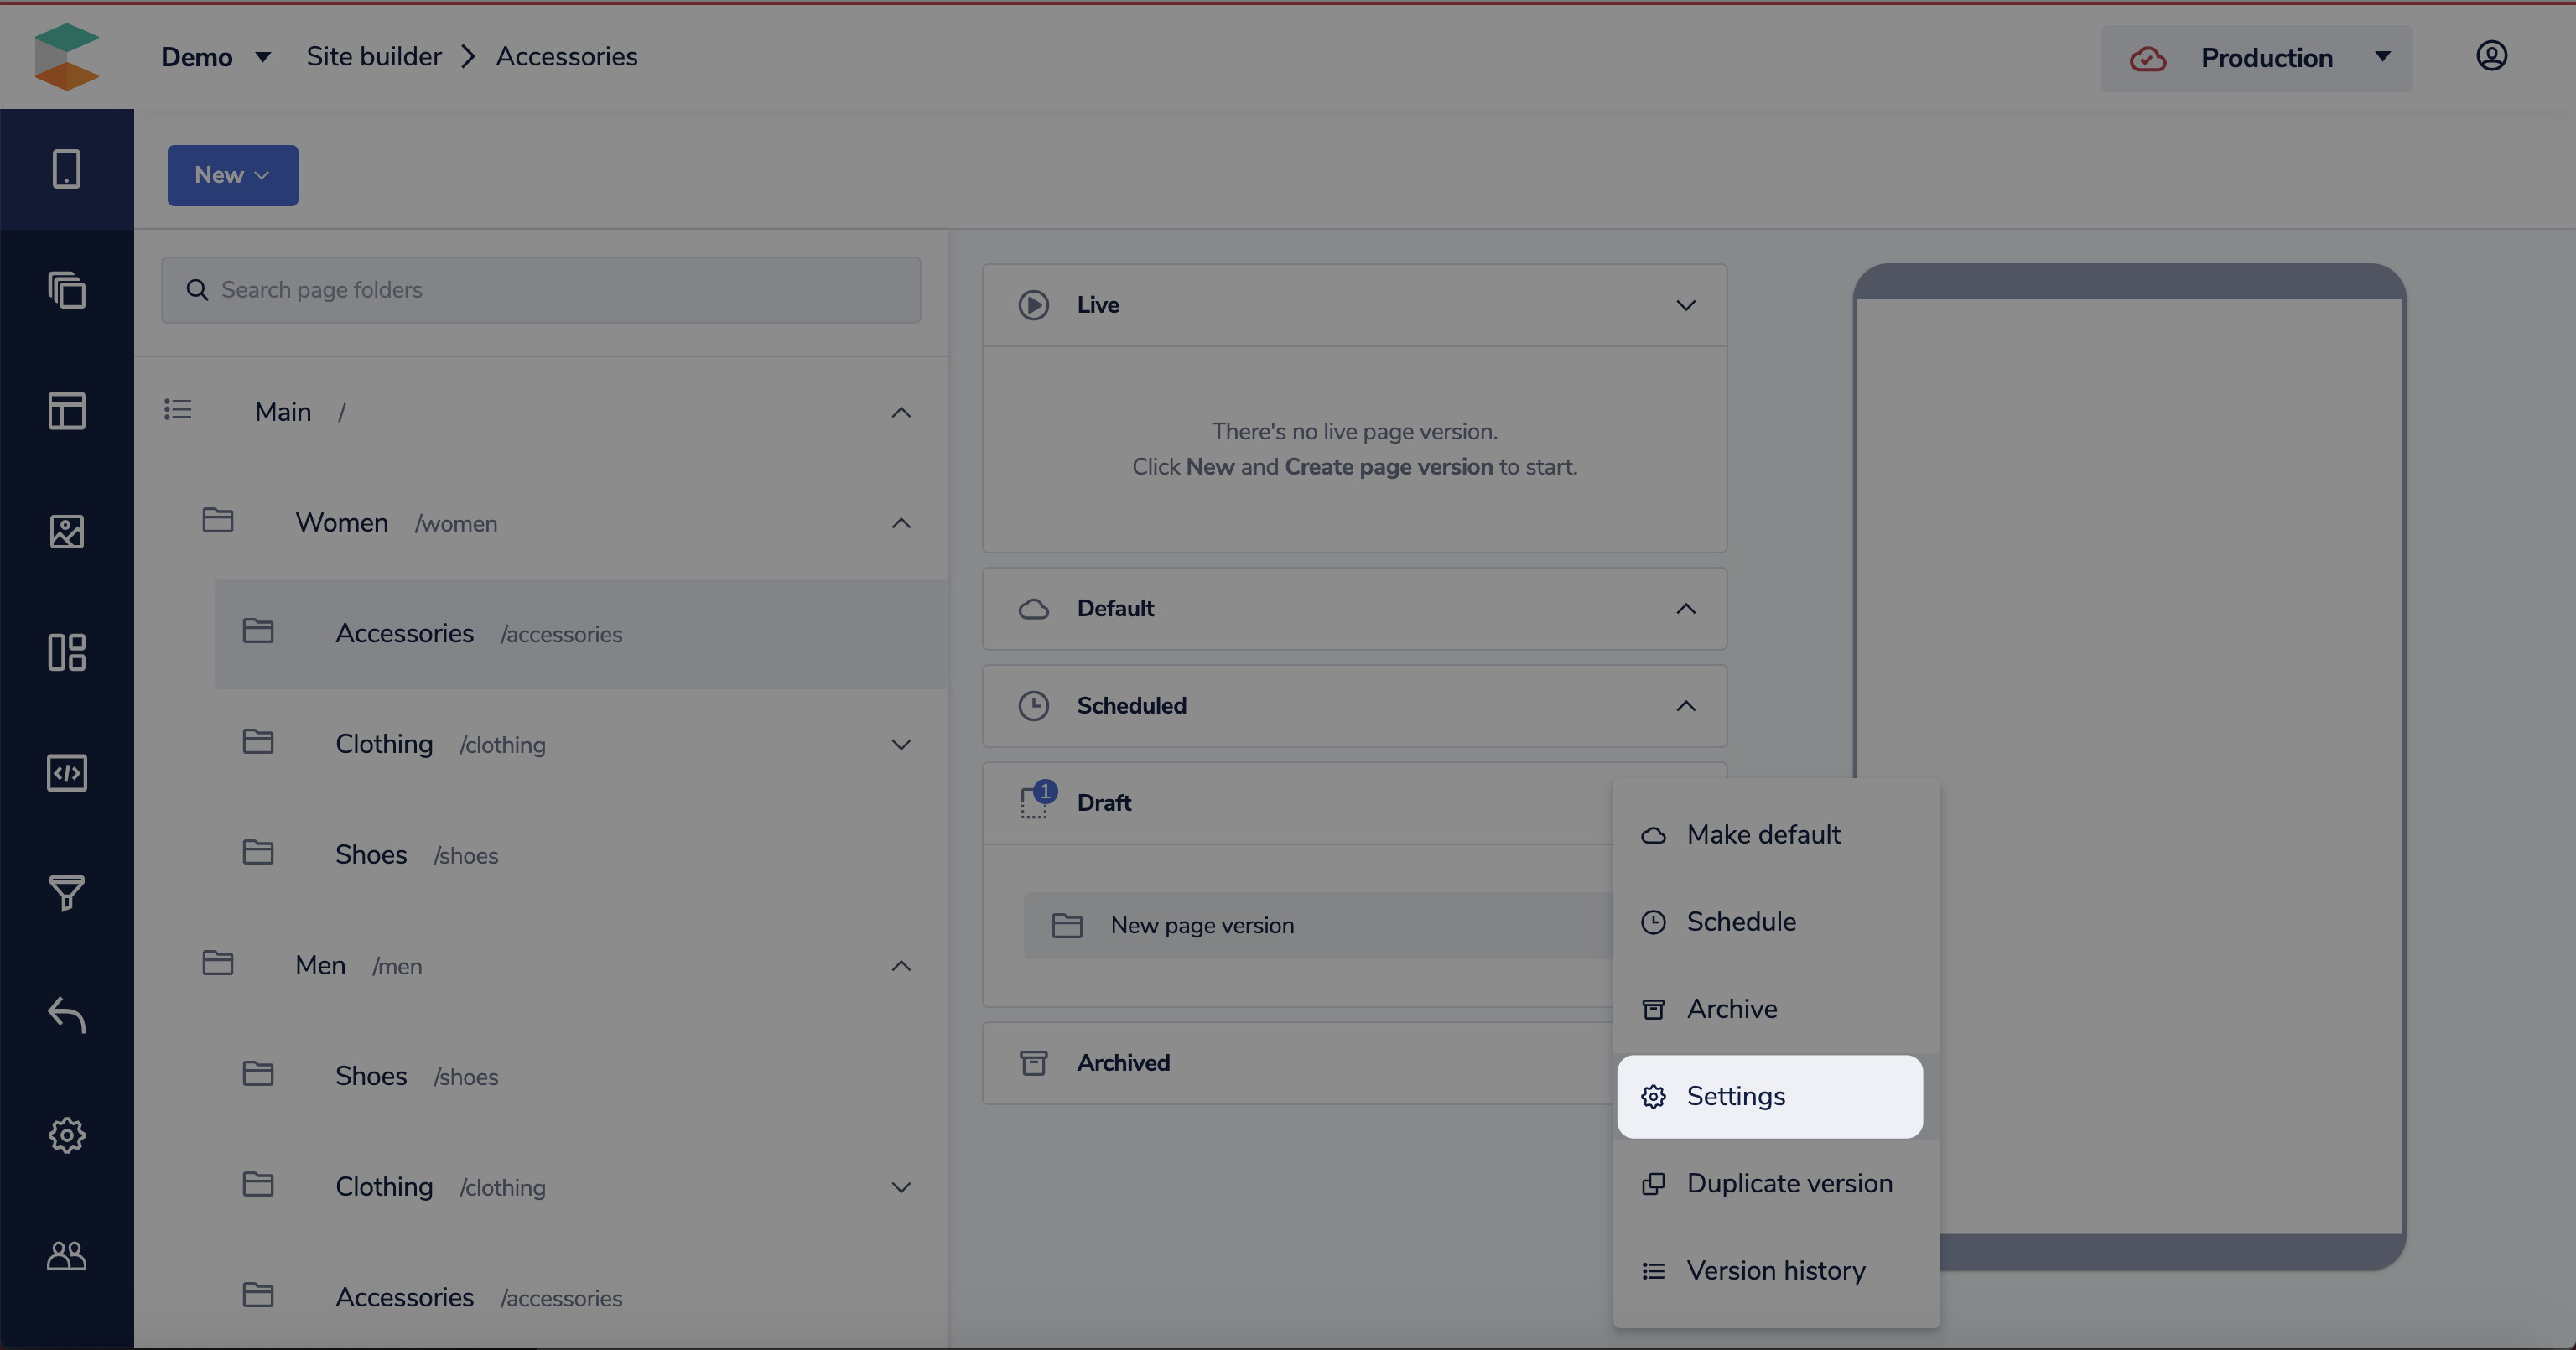Collapse the Scheduled section chevron

tap(1685, 706)
